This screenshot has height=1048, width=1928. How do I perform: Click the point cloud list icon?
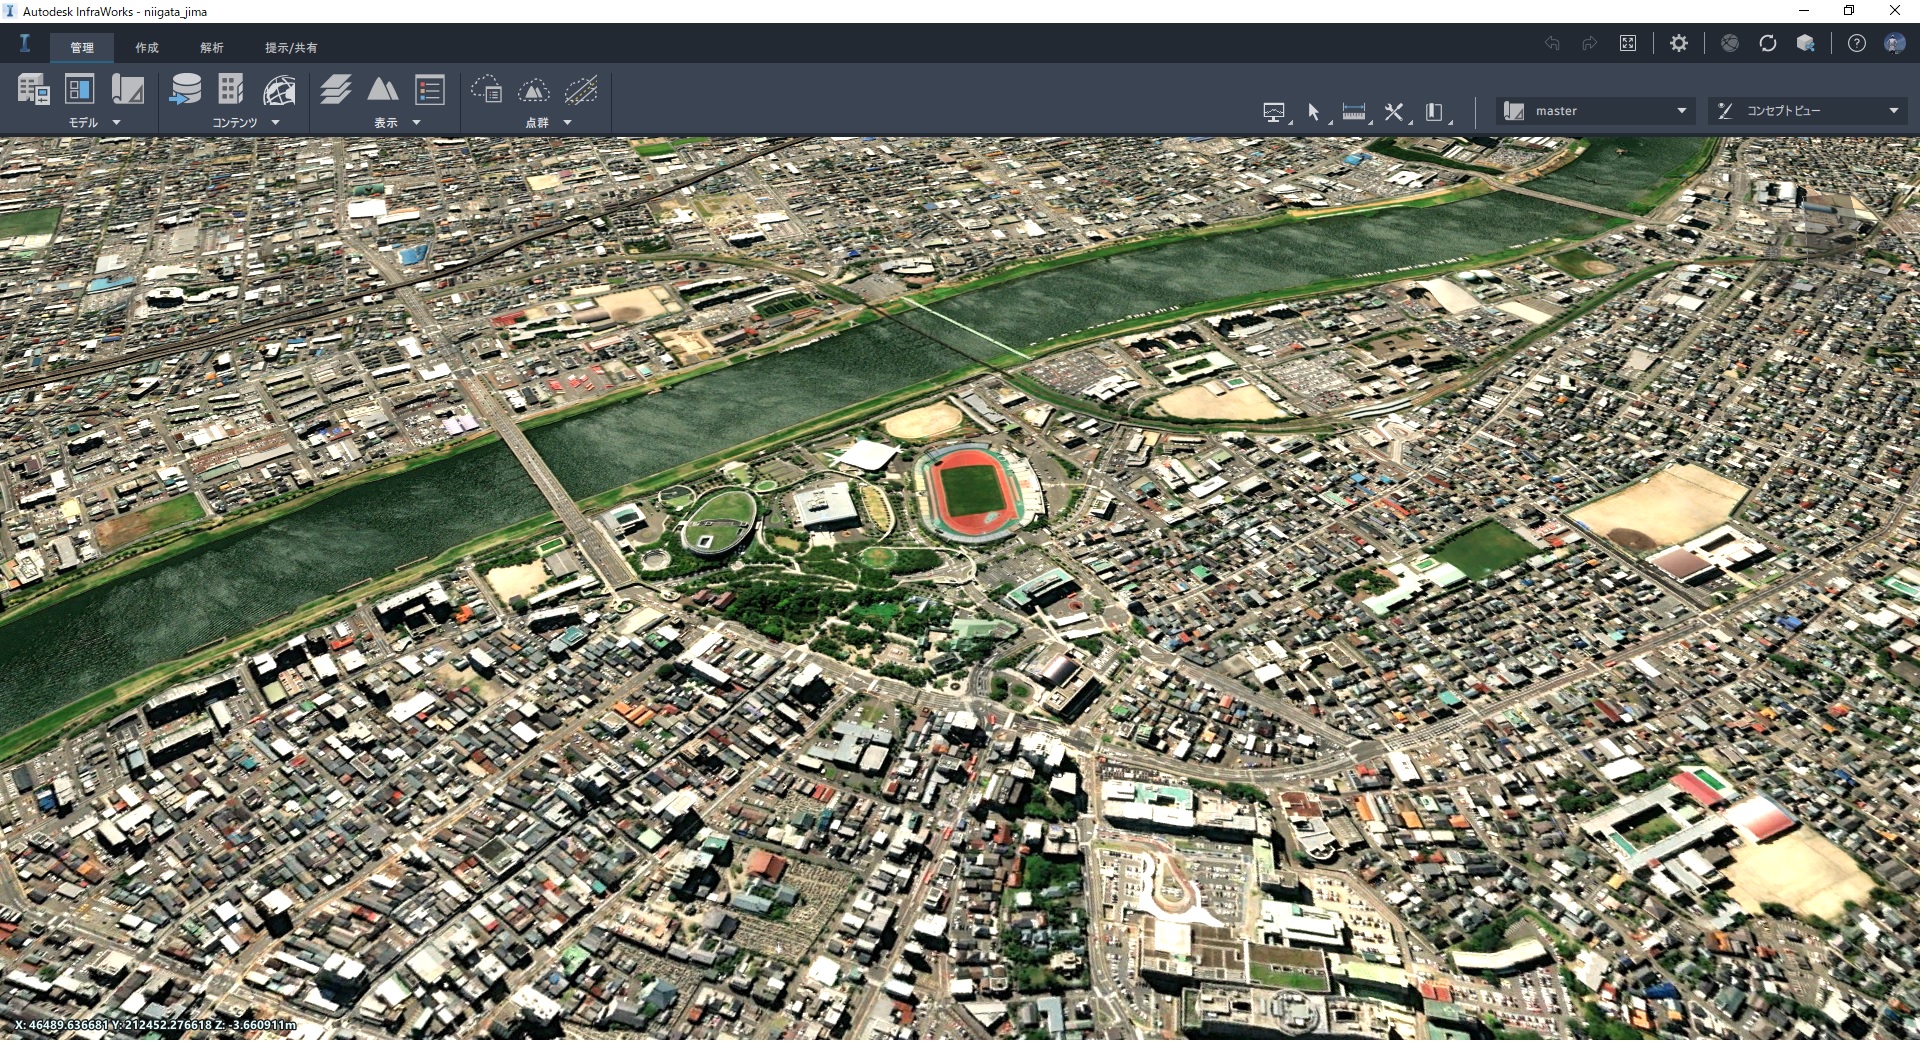pyautogui.click(x=487, y=90)
